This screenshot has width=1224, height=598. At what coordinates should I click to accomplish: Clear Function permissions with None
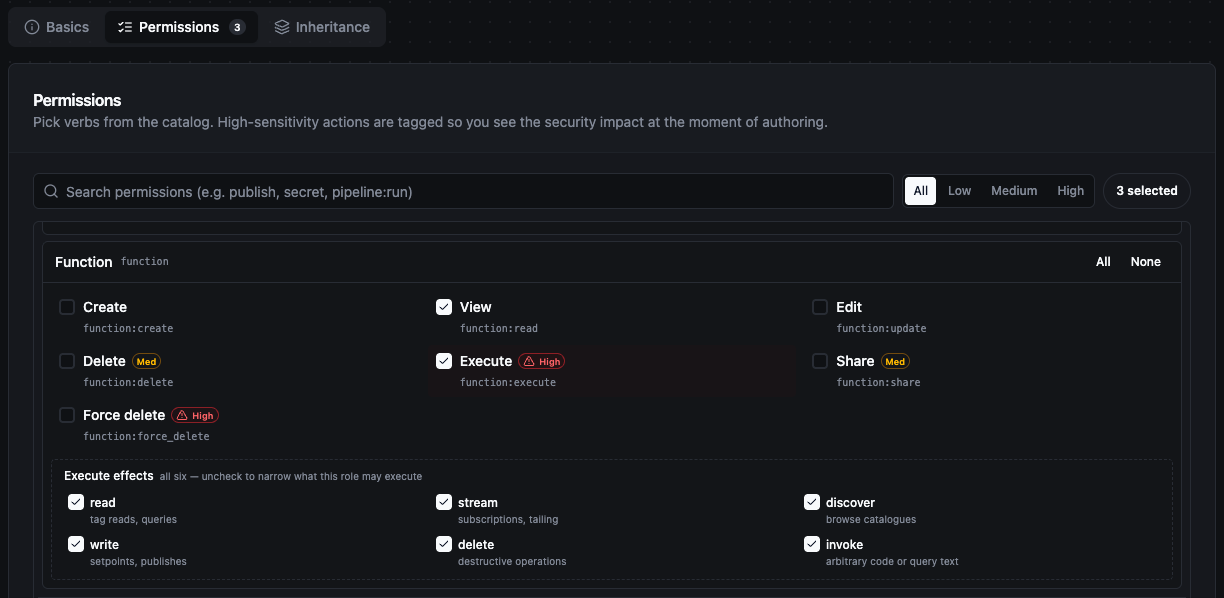(x=1146, y=262)
